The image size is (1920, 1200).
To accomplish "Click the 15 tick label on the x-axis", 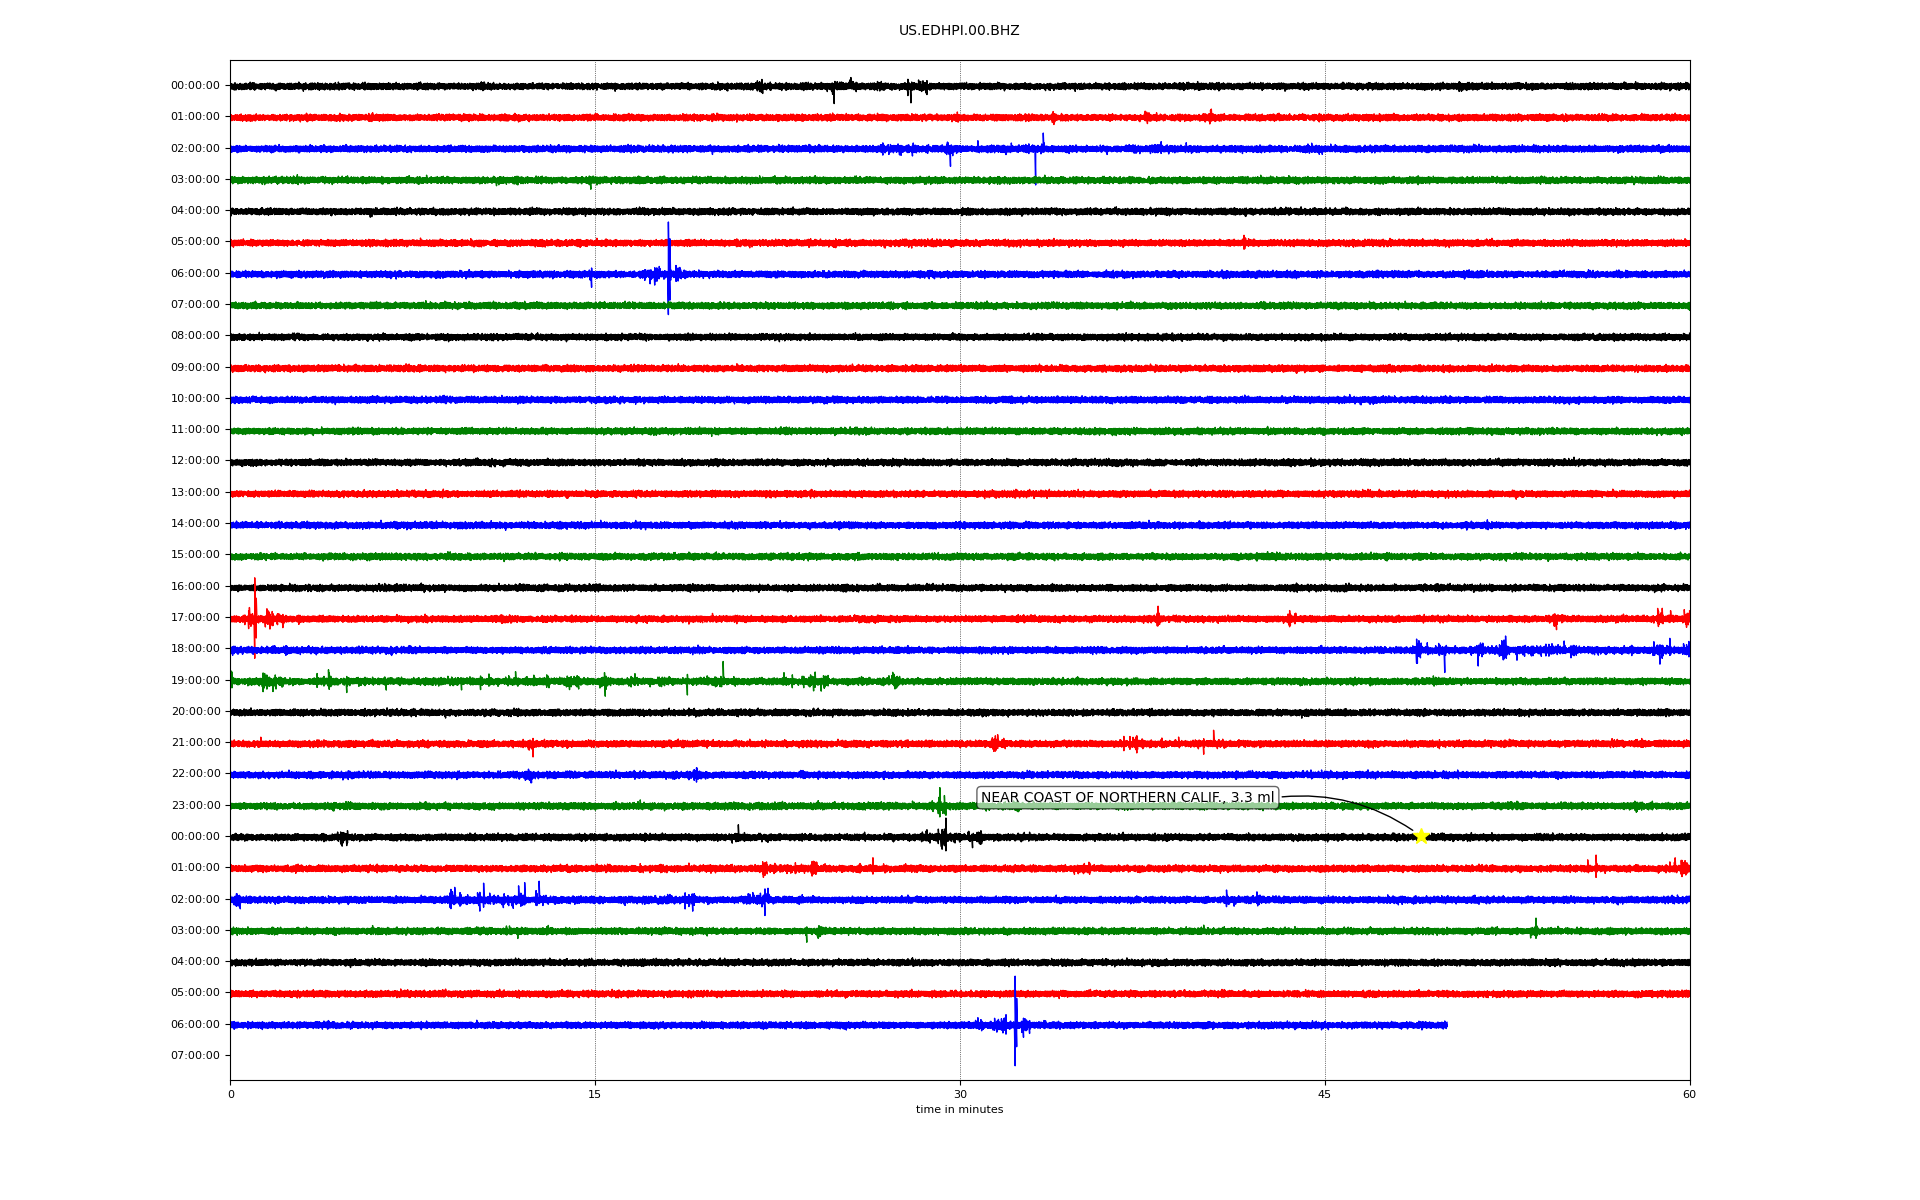I will tap(595, 1094).
